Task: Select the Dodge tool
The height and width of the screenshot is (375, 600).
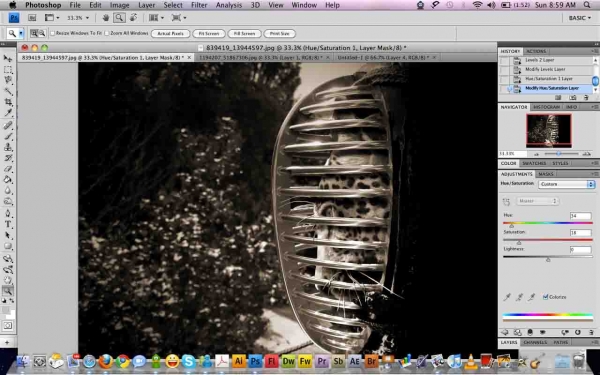Action: pyautogui.click(x=8, y=201)
